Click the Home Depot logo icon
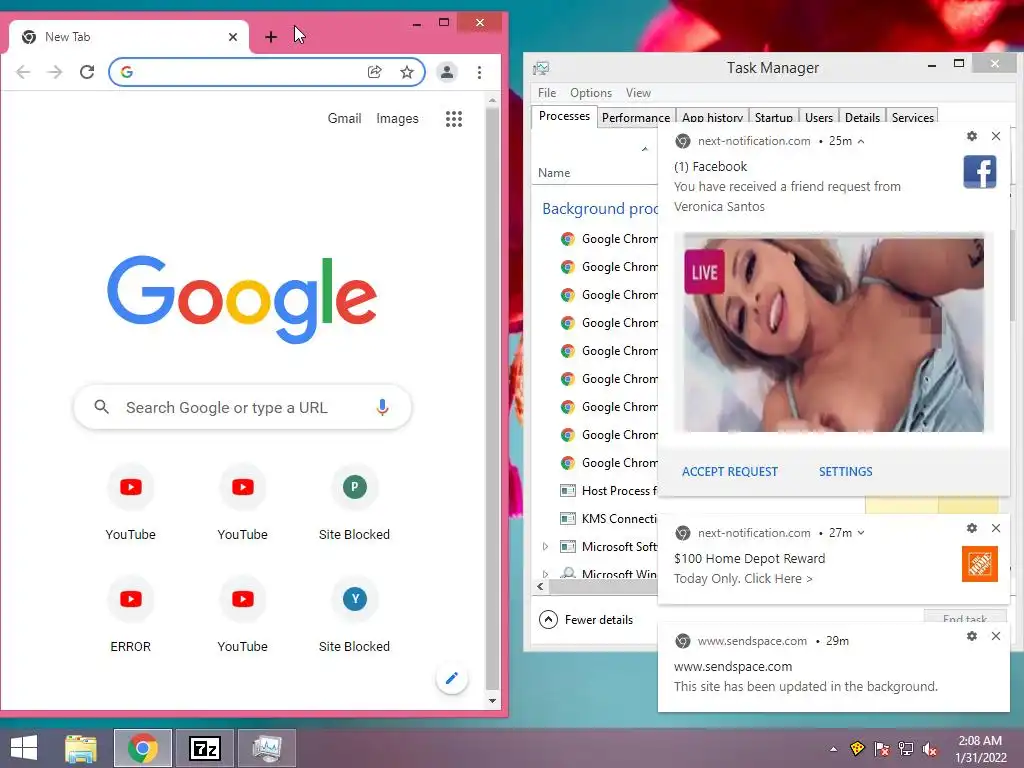This screenshot has width=1024, height=768. 980,564
